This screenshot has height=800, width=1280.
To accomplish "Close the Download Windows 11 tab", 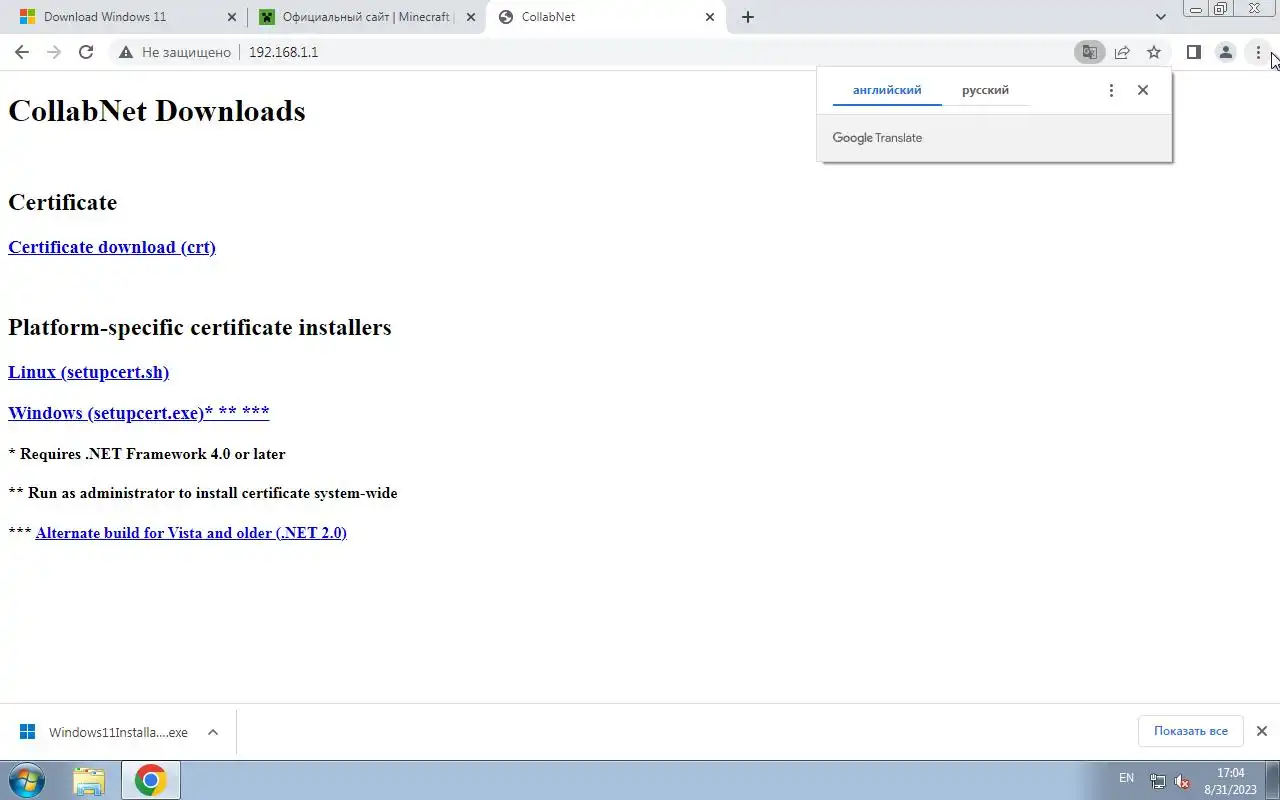I will (232, 17).
